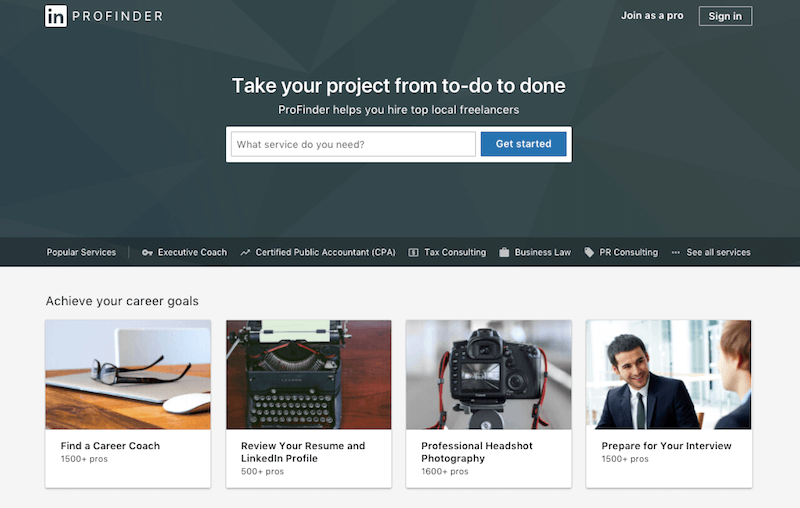
Task: Open the camera headshot photography image
Action: pos(489,375)
